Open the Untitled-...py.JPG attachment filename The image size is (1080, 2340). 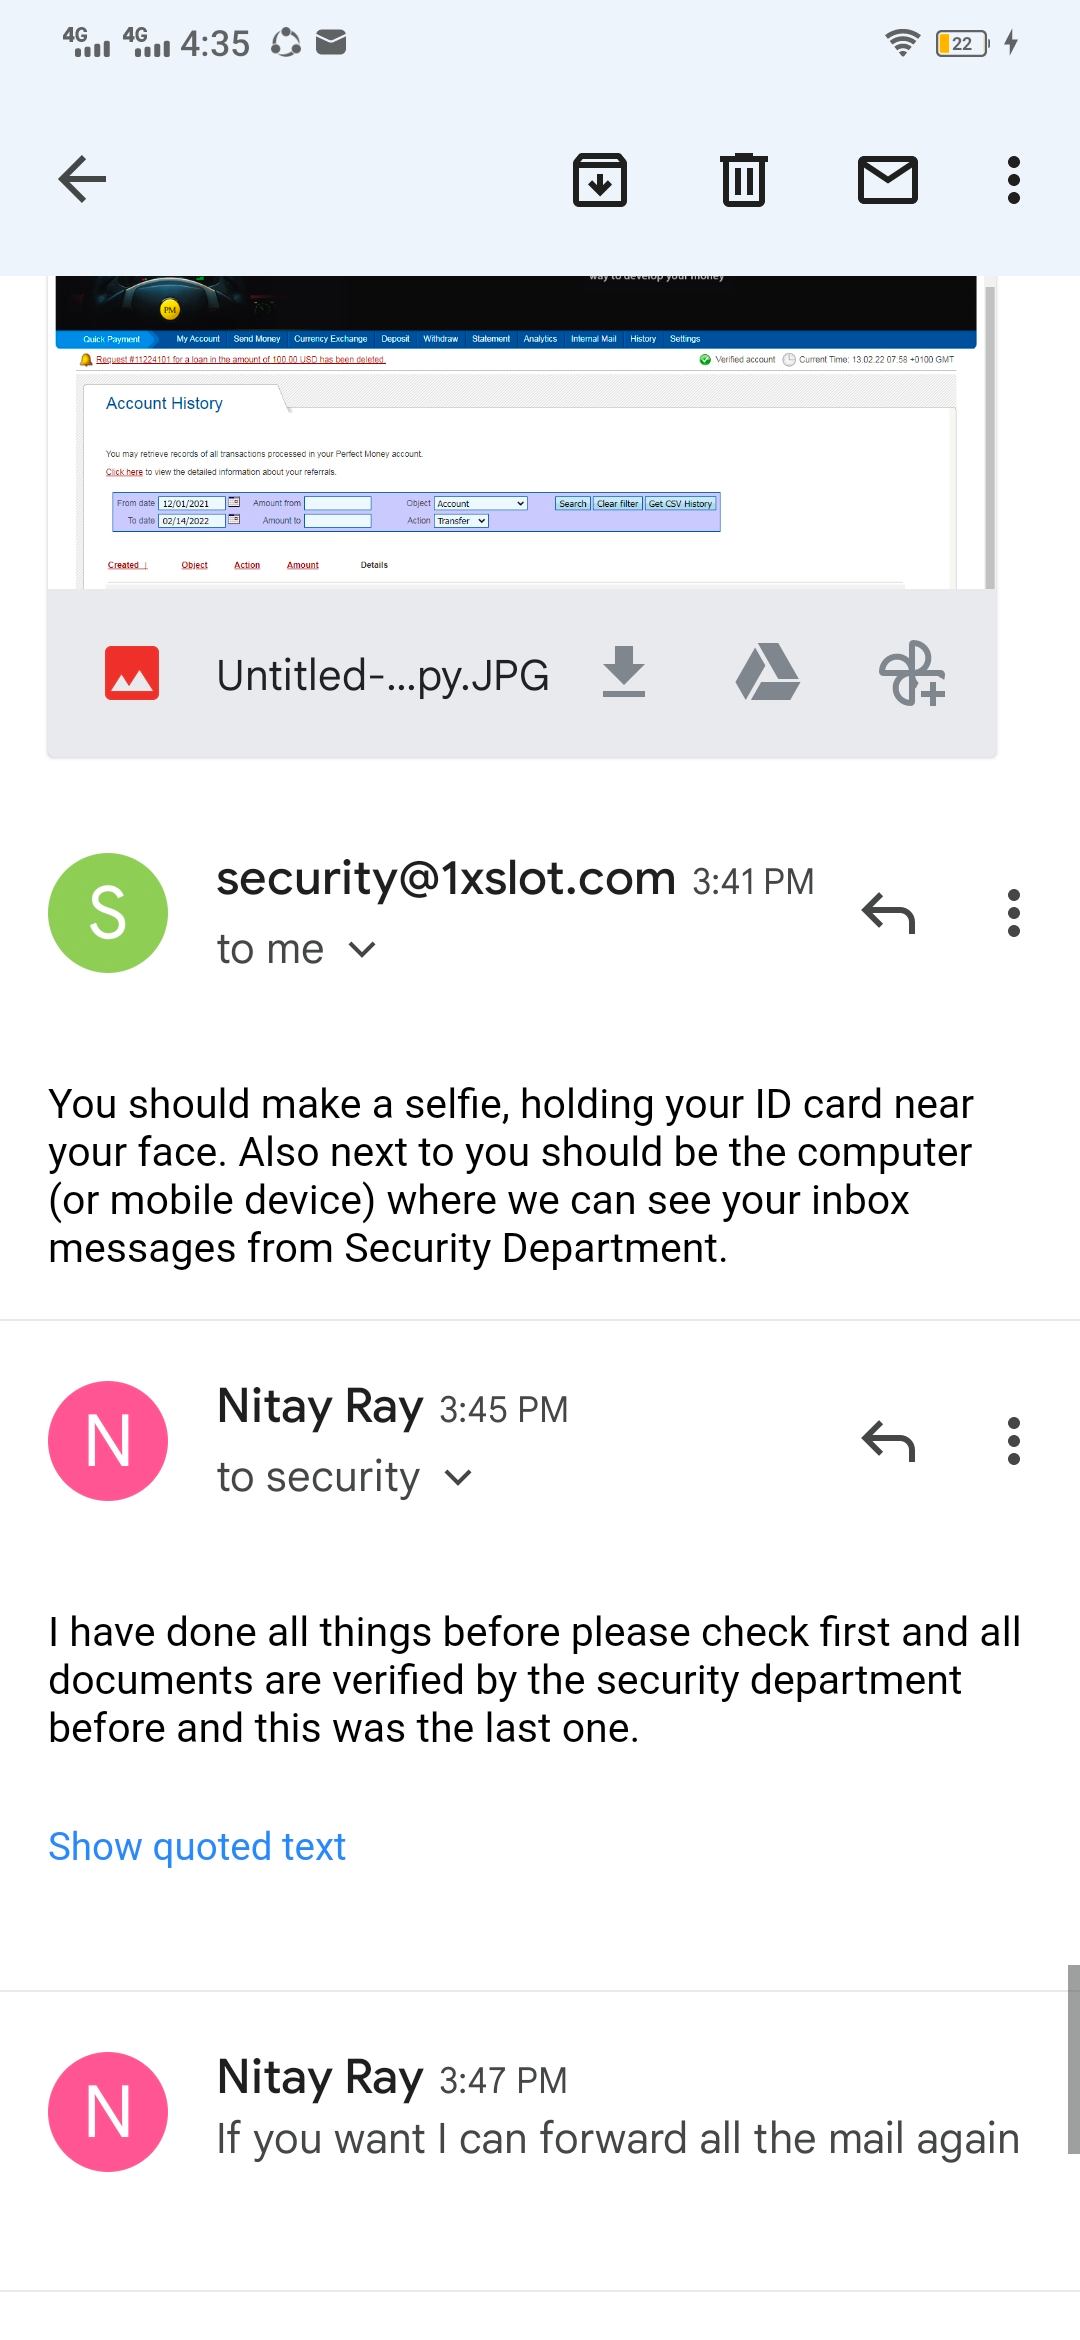(x=382, y=675)
